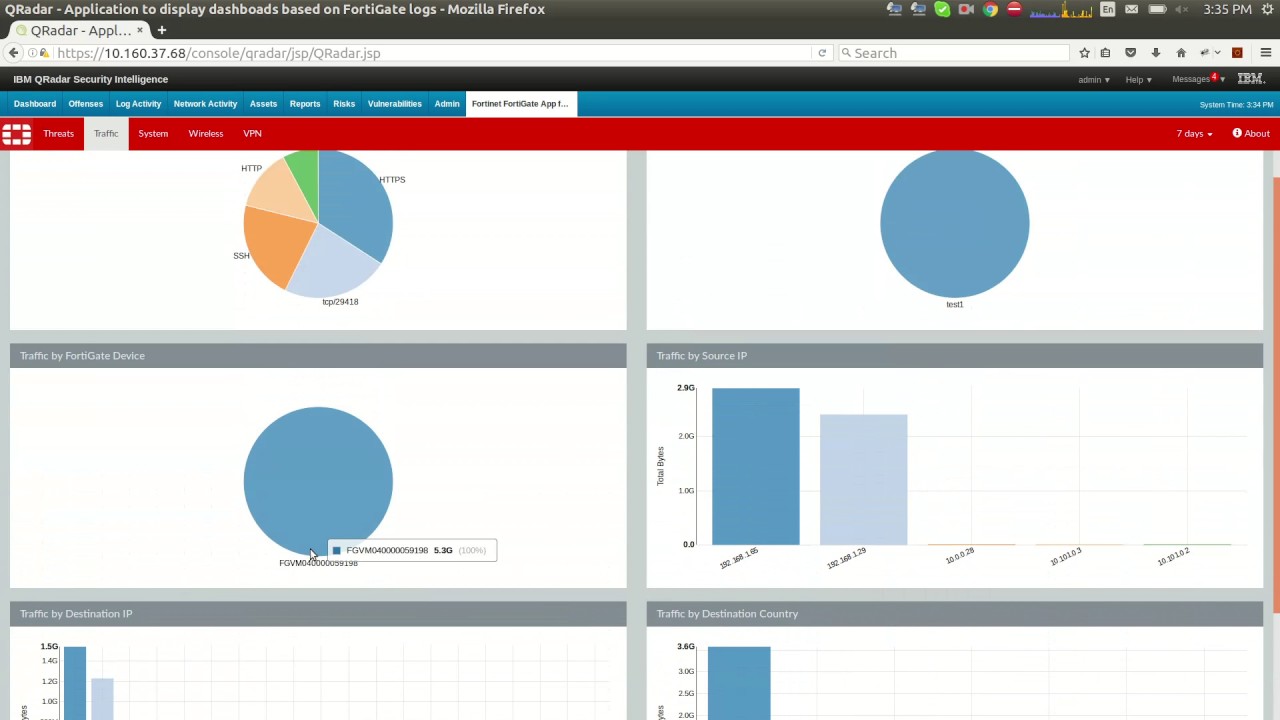The height and width of the screenshot is (720, 1280).
Task: Click the screen recorder tray icon
Action: 966,9
